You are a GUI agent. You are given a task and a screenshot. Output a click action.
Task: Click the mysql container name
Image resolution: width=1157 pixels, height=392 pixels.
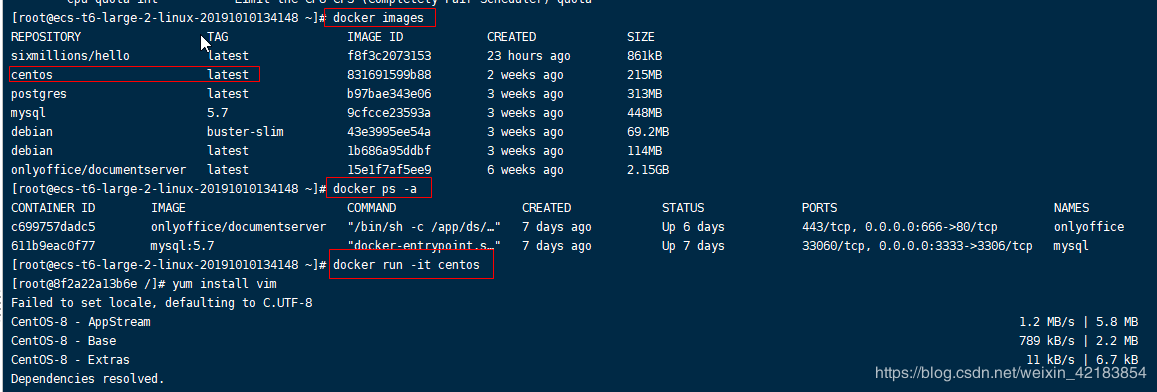tap(1071, 246)
